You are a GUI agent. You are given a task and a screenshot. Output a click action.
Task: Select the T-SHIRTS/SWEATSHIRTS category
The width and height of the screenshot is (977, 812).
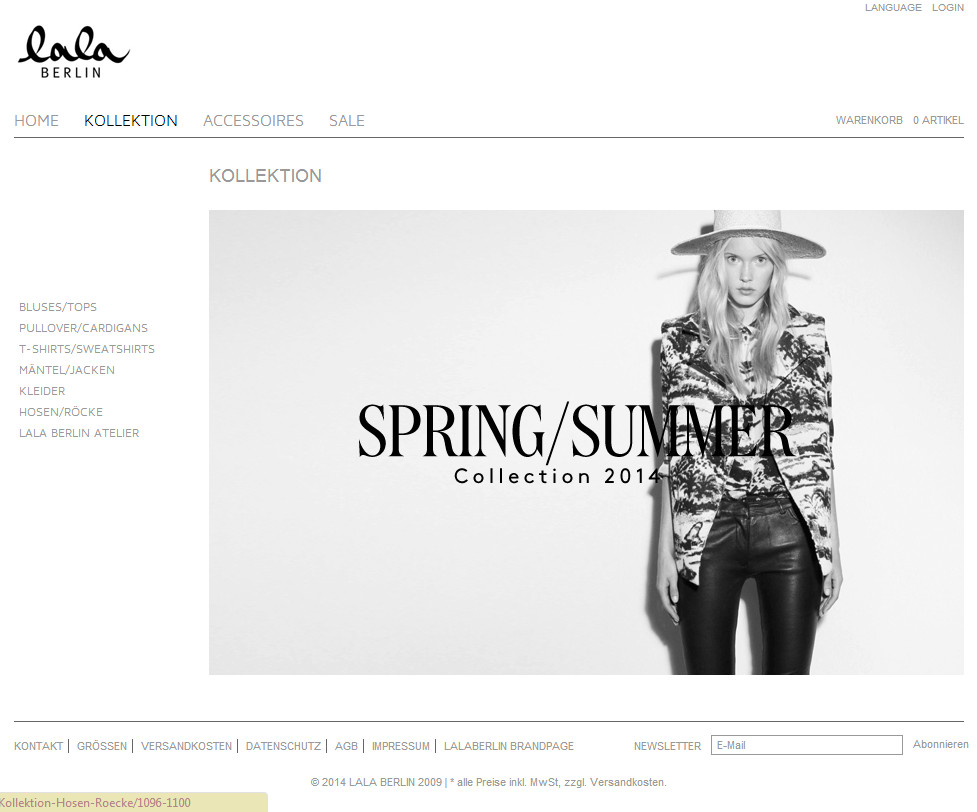pos(87,349)
